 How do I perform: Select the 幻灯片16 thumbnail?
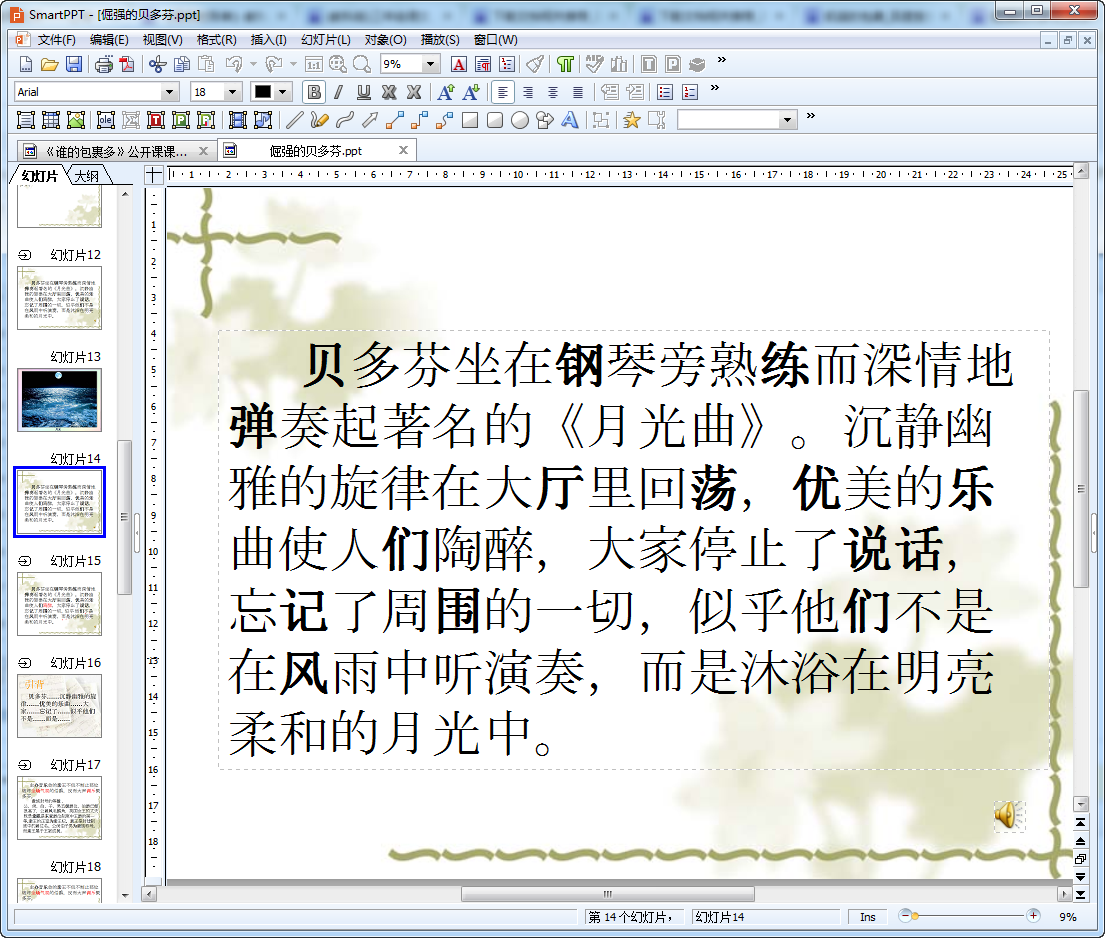pyautogui.click(x=59, y=706)
